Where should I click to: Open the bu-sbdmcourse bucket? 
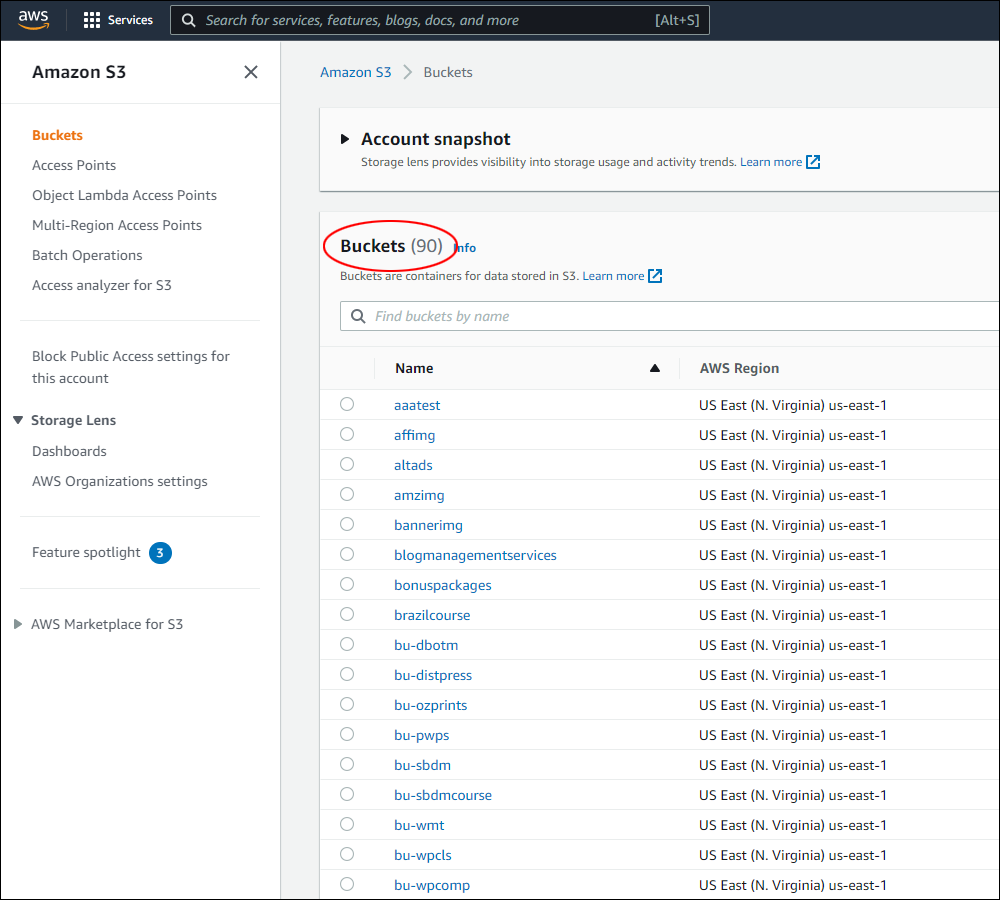443,795
